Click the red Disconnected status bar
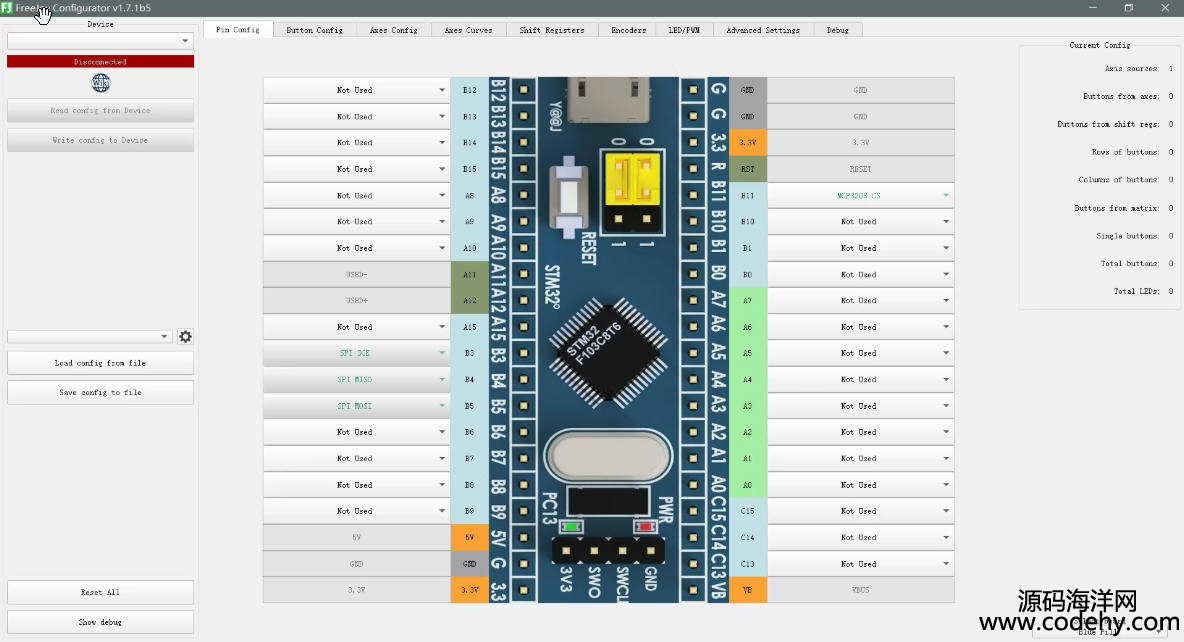 (100, 62)
